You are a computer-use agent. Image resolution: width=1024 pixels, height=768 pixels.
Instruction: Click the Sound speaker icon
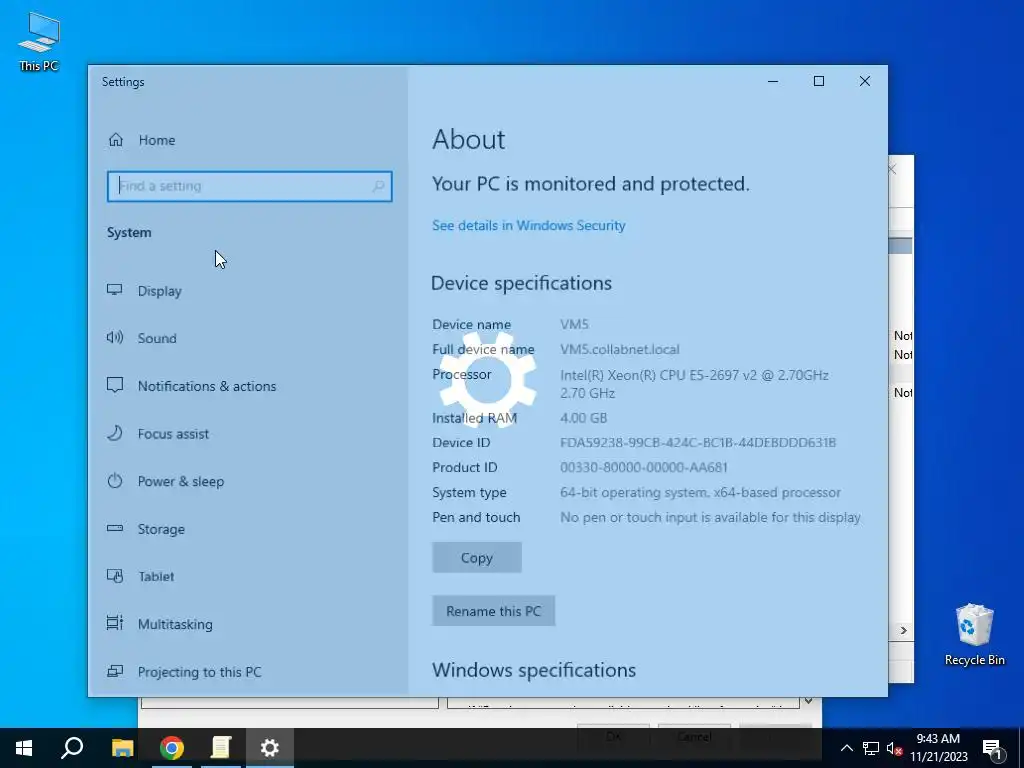[x=115, y=338]
